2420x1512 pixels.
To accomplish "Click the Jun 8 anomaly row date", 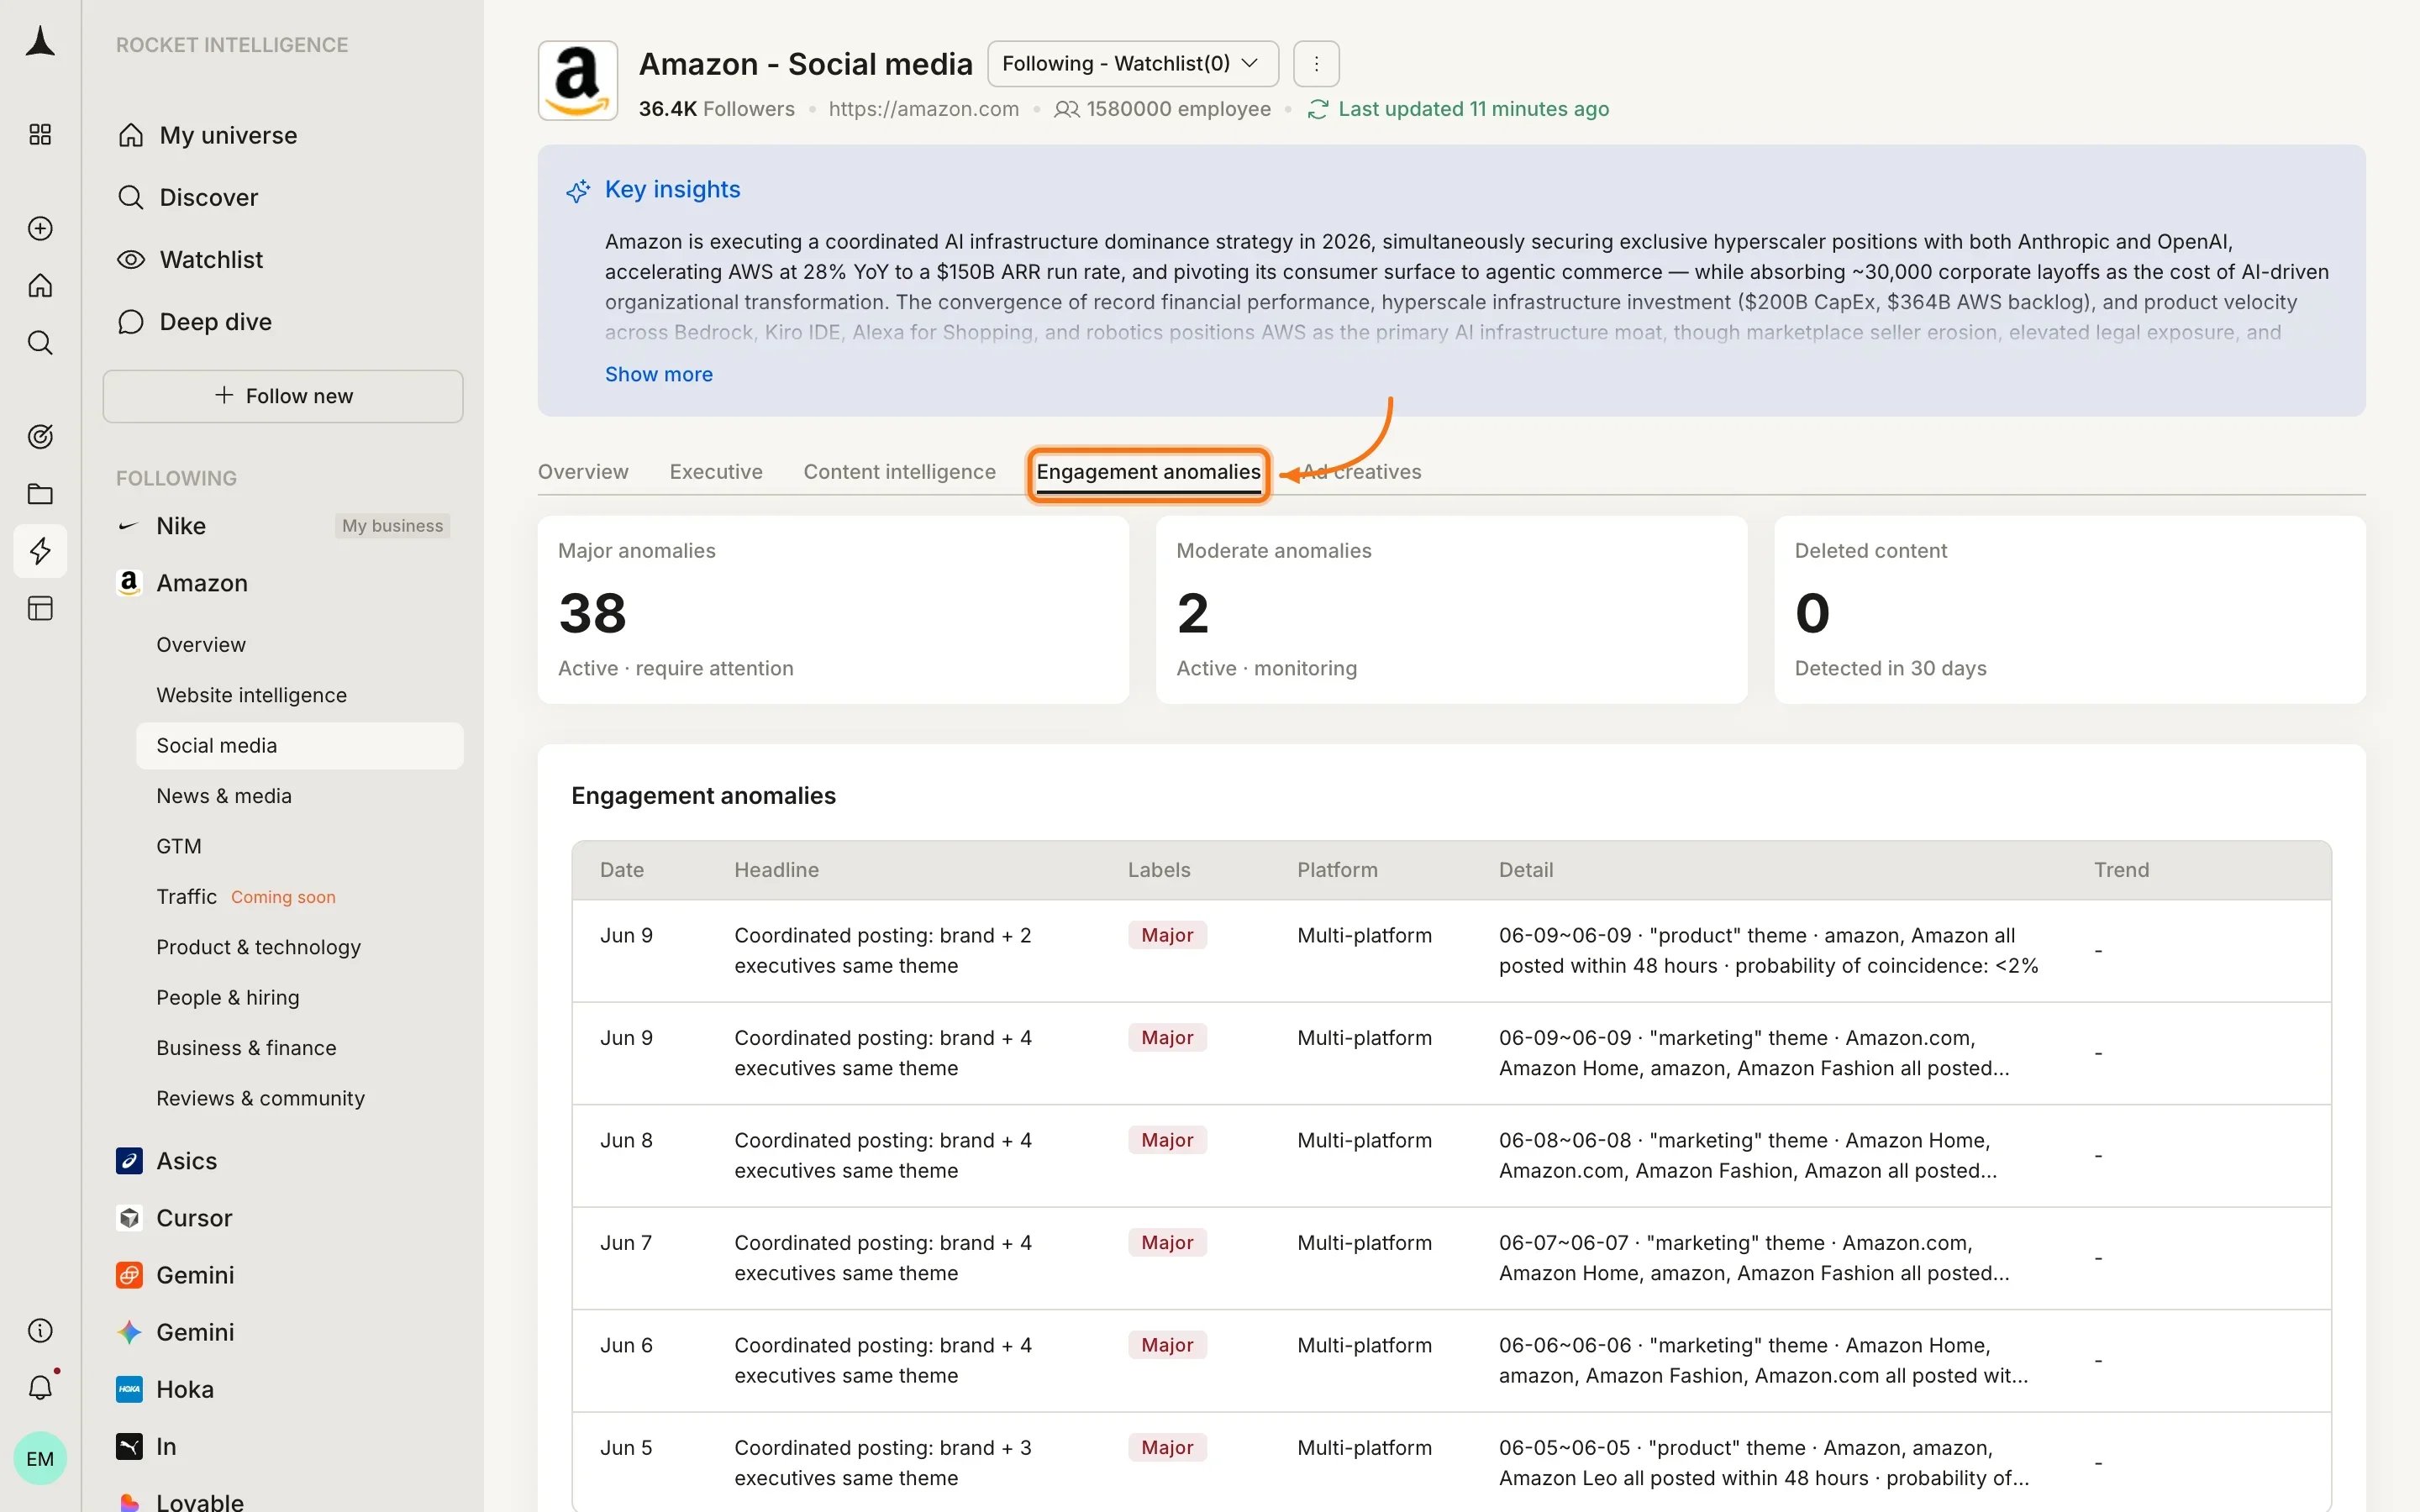I will 626,1141.
